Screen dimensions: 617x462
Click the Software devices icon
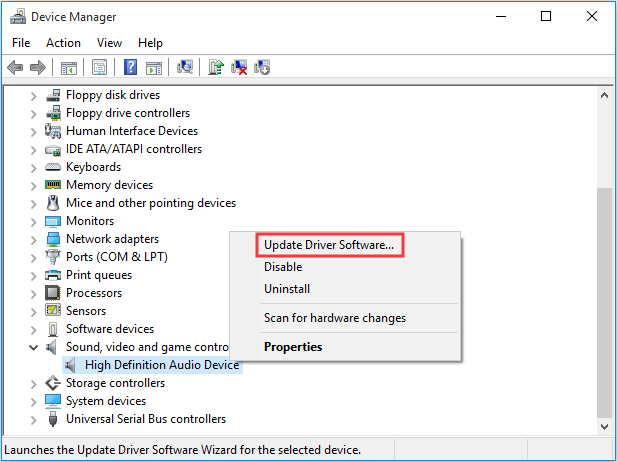coord(53,329)
